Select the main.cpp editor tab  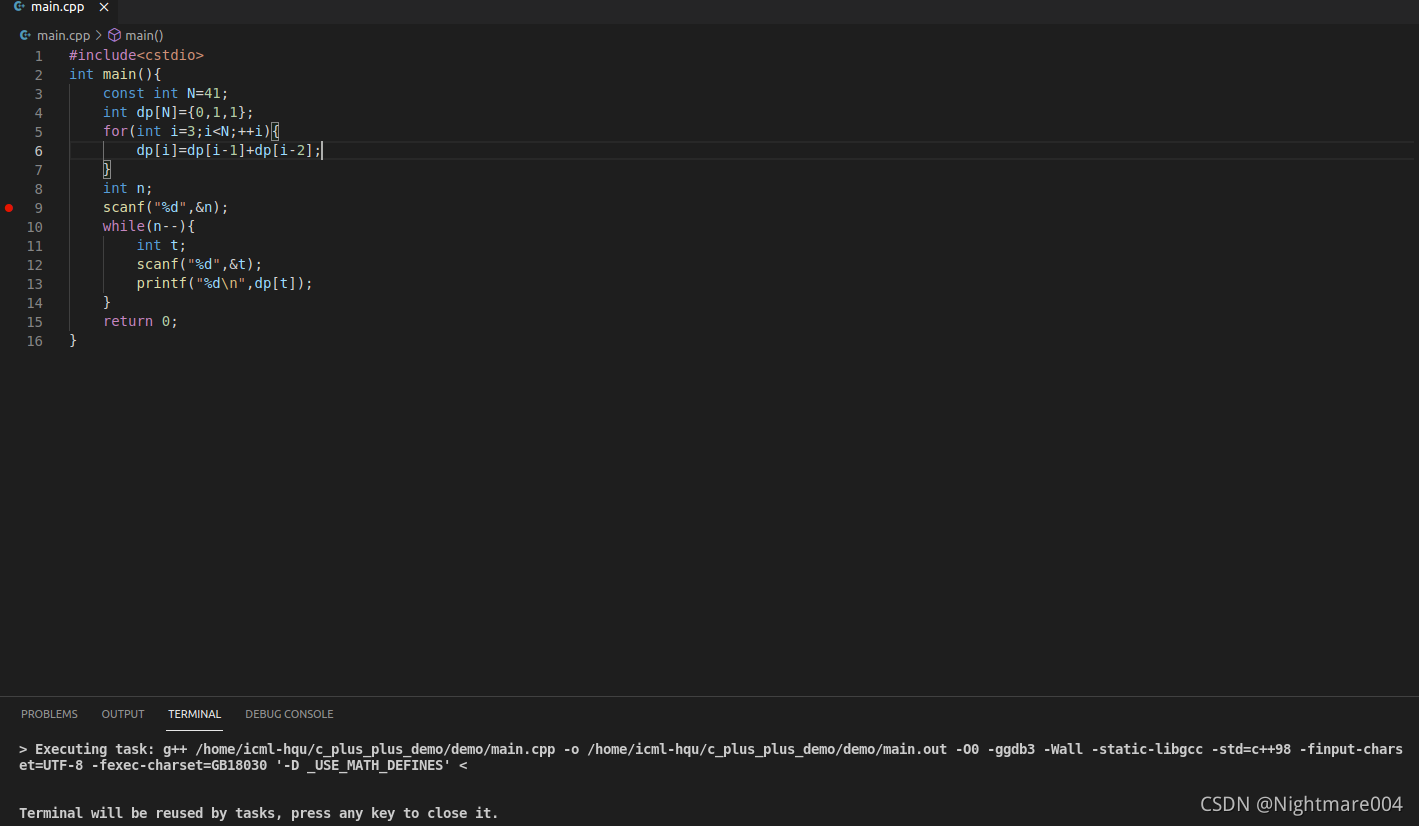click(59, 8)
